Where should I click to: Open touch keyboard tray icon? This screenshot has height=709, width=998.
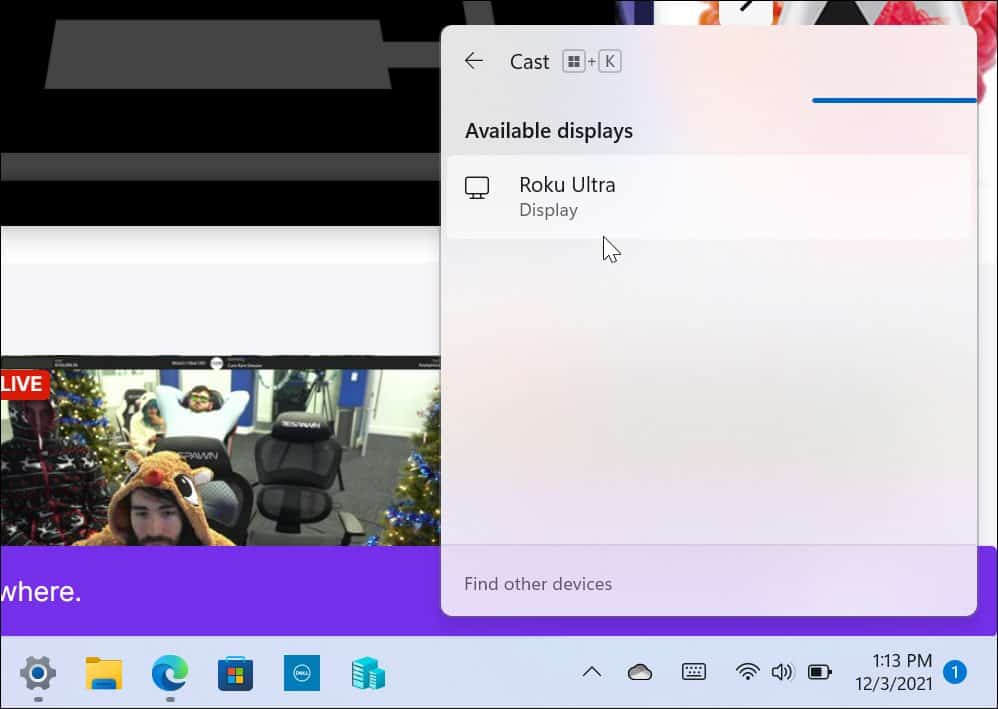pyautogui.click(x=694, y=671)
